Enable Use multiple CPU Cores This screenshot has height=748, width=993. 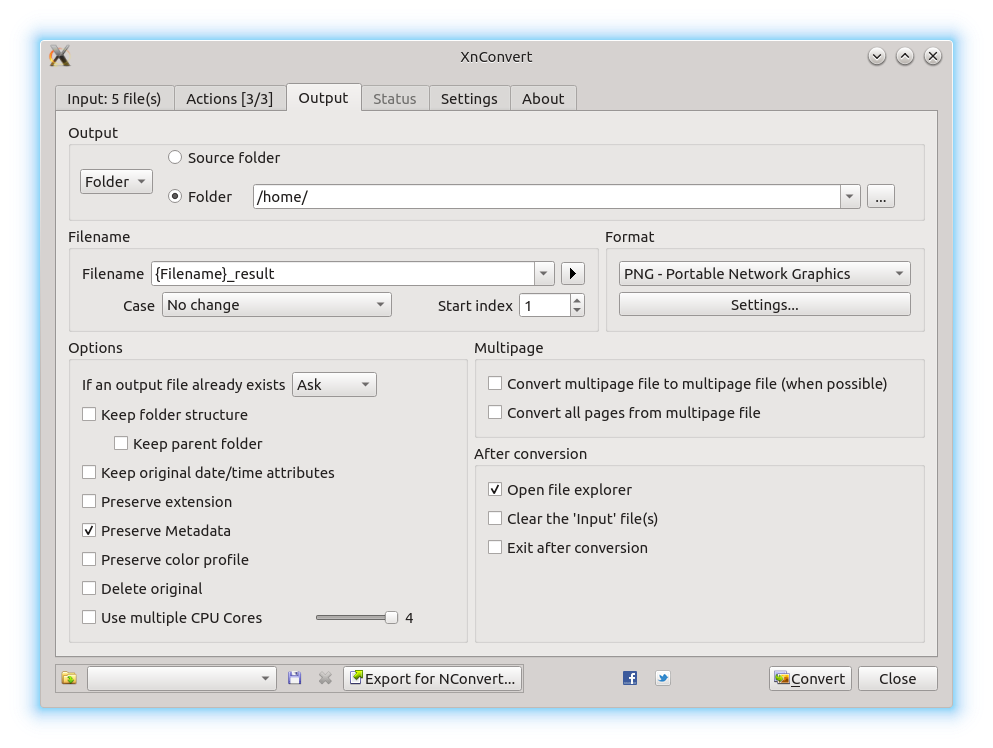point(89,618)
